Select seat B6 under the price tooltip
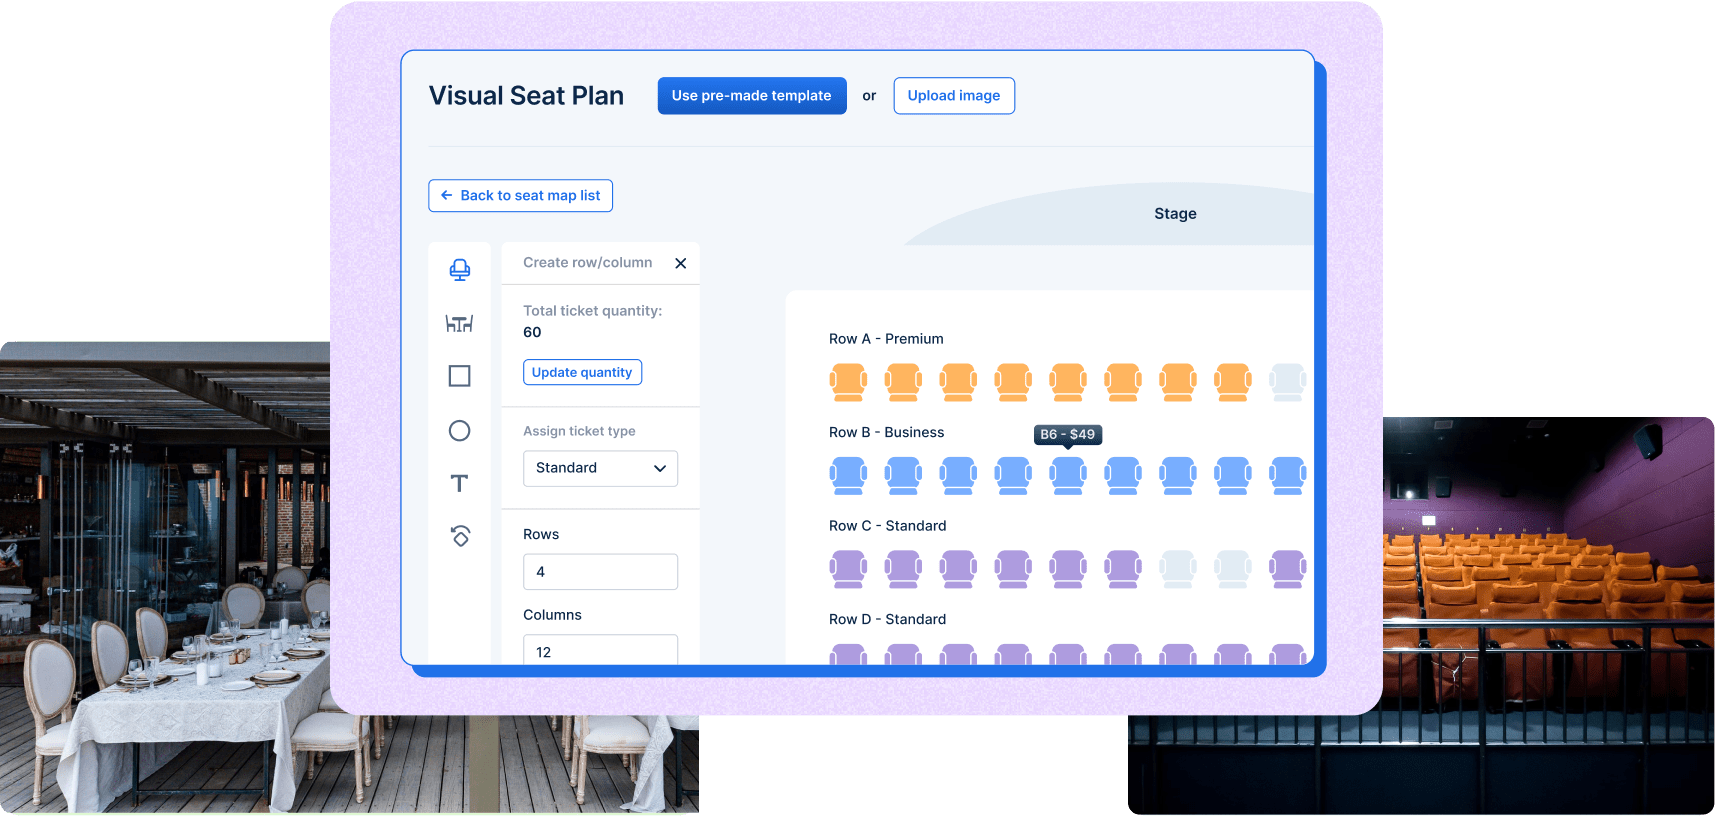Image resolution: width=1715 pixels, height=816 pixels. tap(1068, 475)
